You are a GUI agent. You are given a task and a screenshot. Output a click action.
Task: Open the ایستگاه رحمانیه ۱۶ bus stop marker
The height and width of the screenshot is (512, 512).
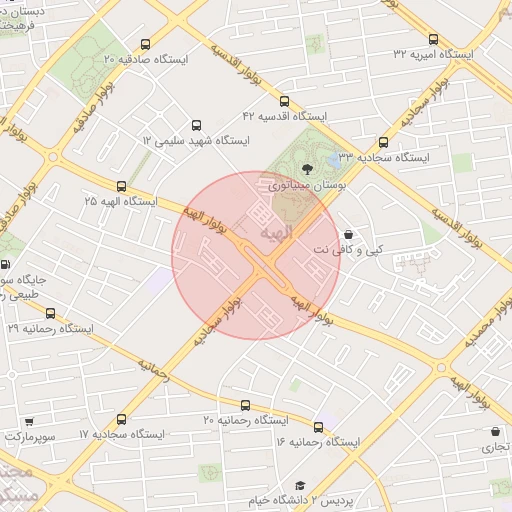click(x=319, y=427)
